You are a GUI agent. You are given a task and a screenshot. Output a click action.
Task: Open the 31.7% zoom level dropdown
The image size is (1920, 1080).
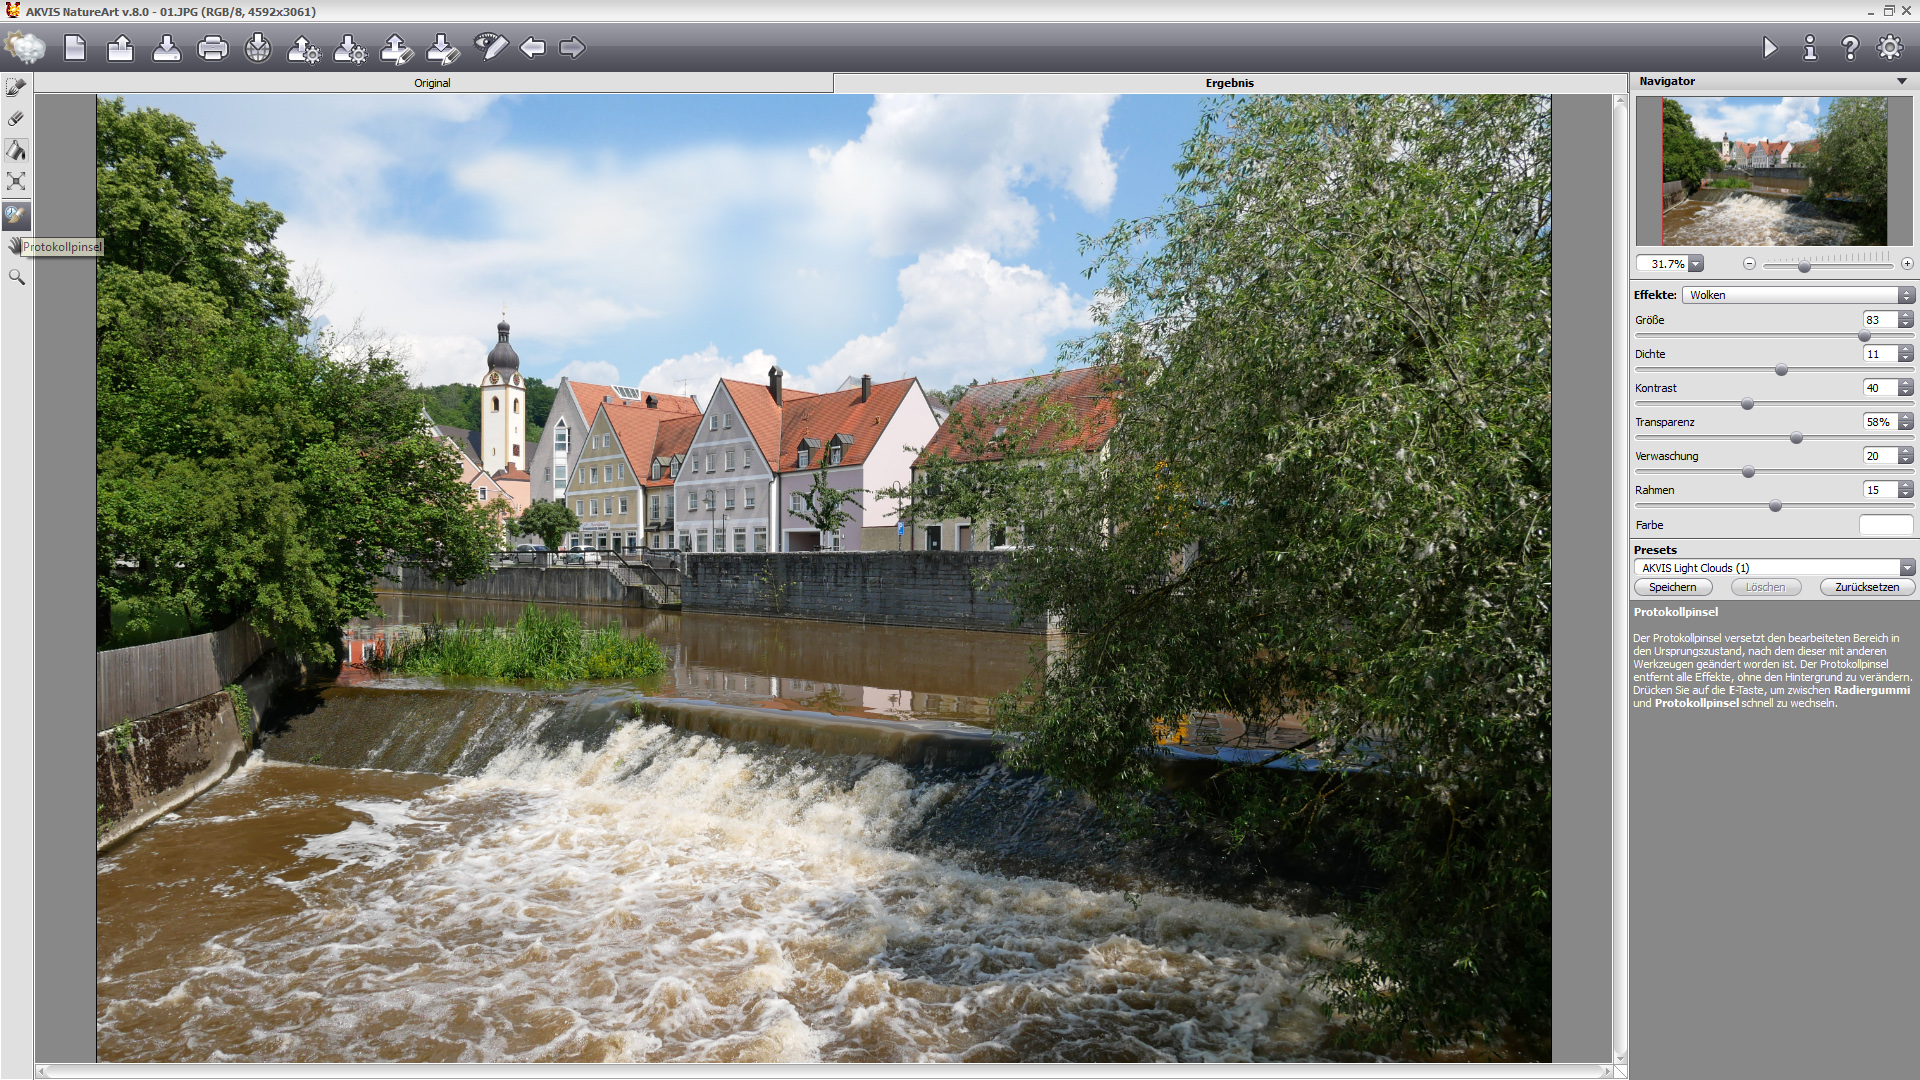click(x=1696, y=264)
